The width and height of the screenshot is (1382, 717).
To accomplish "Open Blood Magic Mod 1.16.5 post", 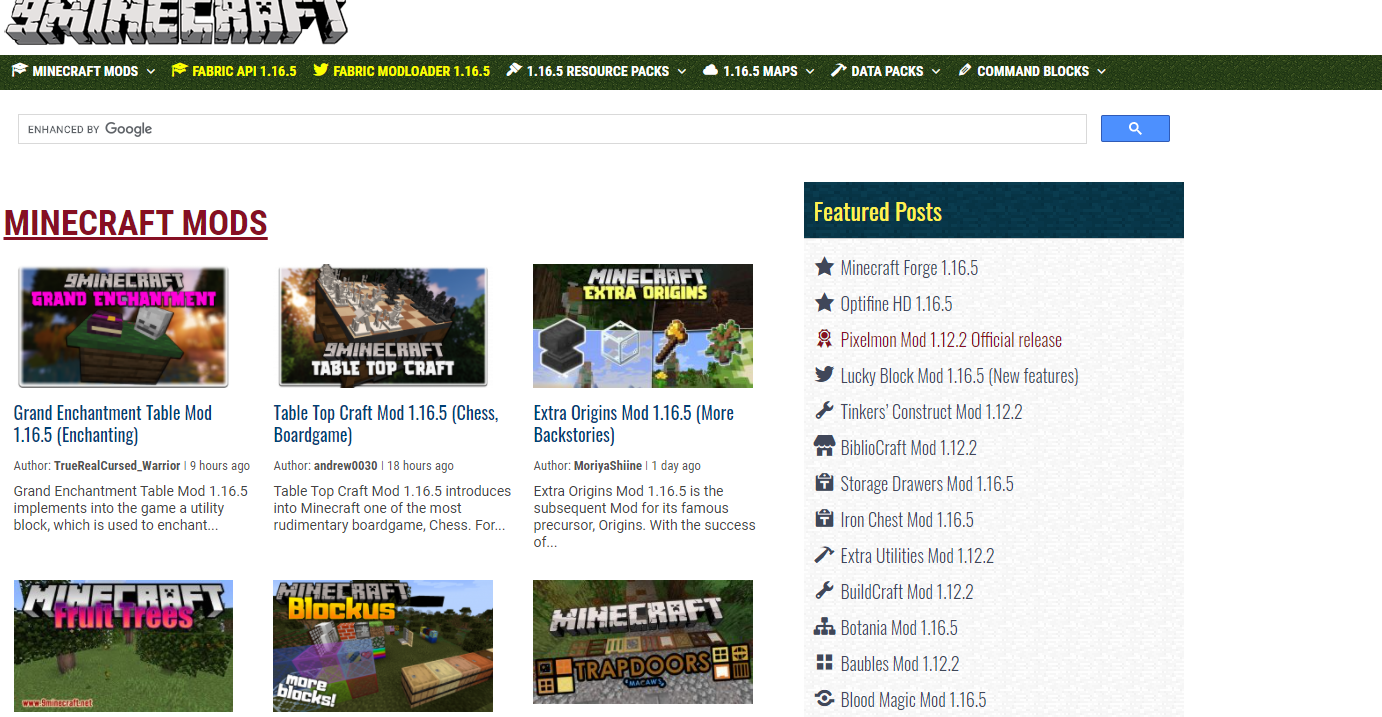I will [913, 700].
